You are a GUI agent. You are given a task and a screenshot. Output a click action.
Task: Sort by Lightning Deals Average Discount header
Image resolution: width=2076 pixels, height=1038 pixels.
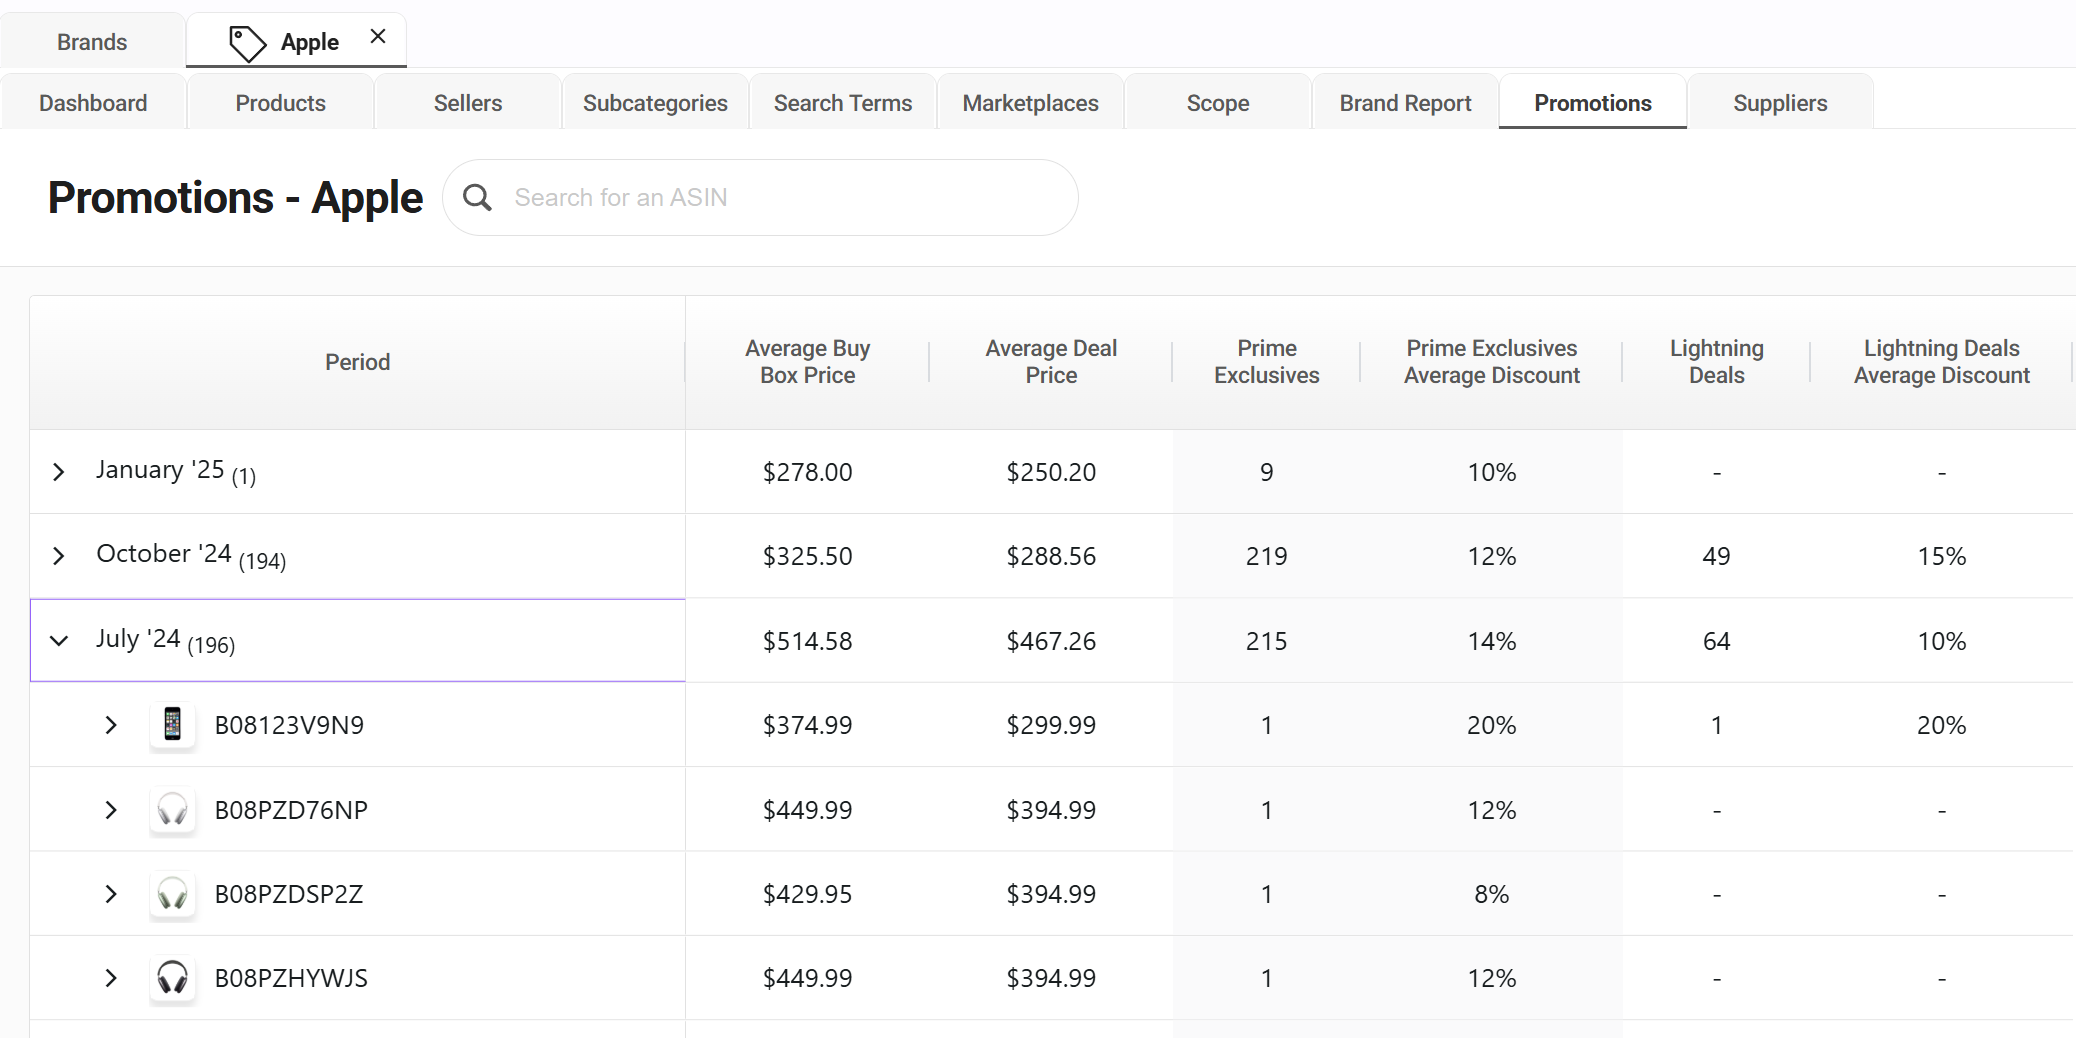coord(1942,362)
